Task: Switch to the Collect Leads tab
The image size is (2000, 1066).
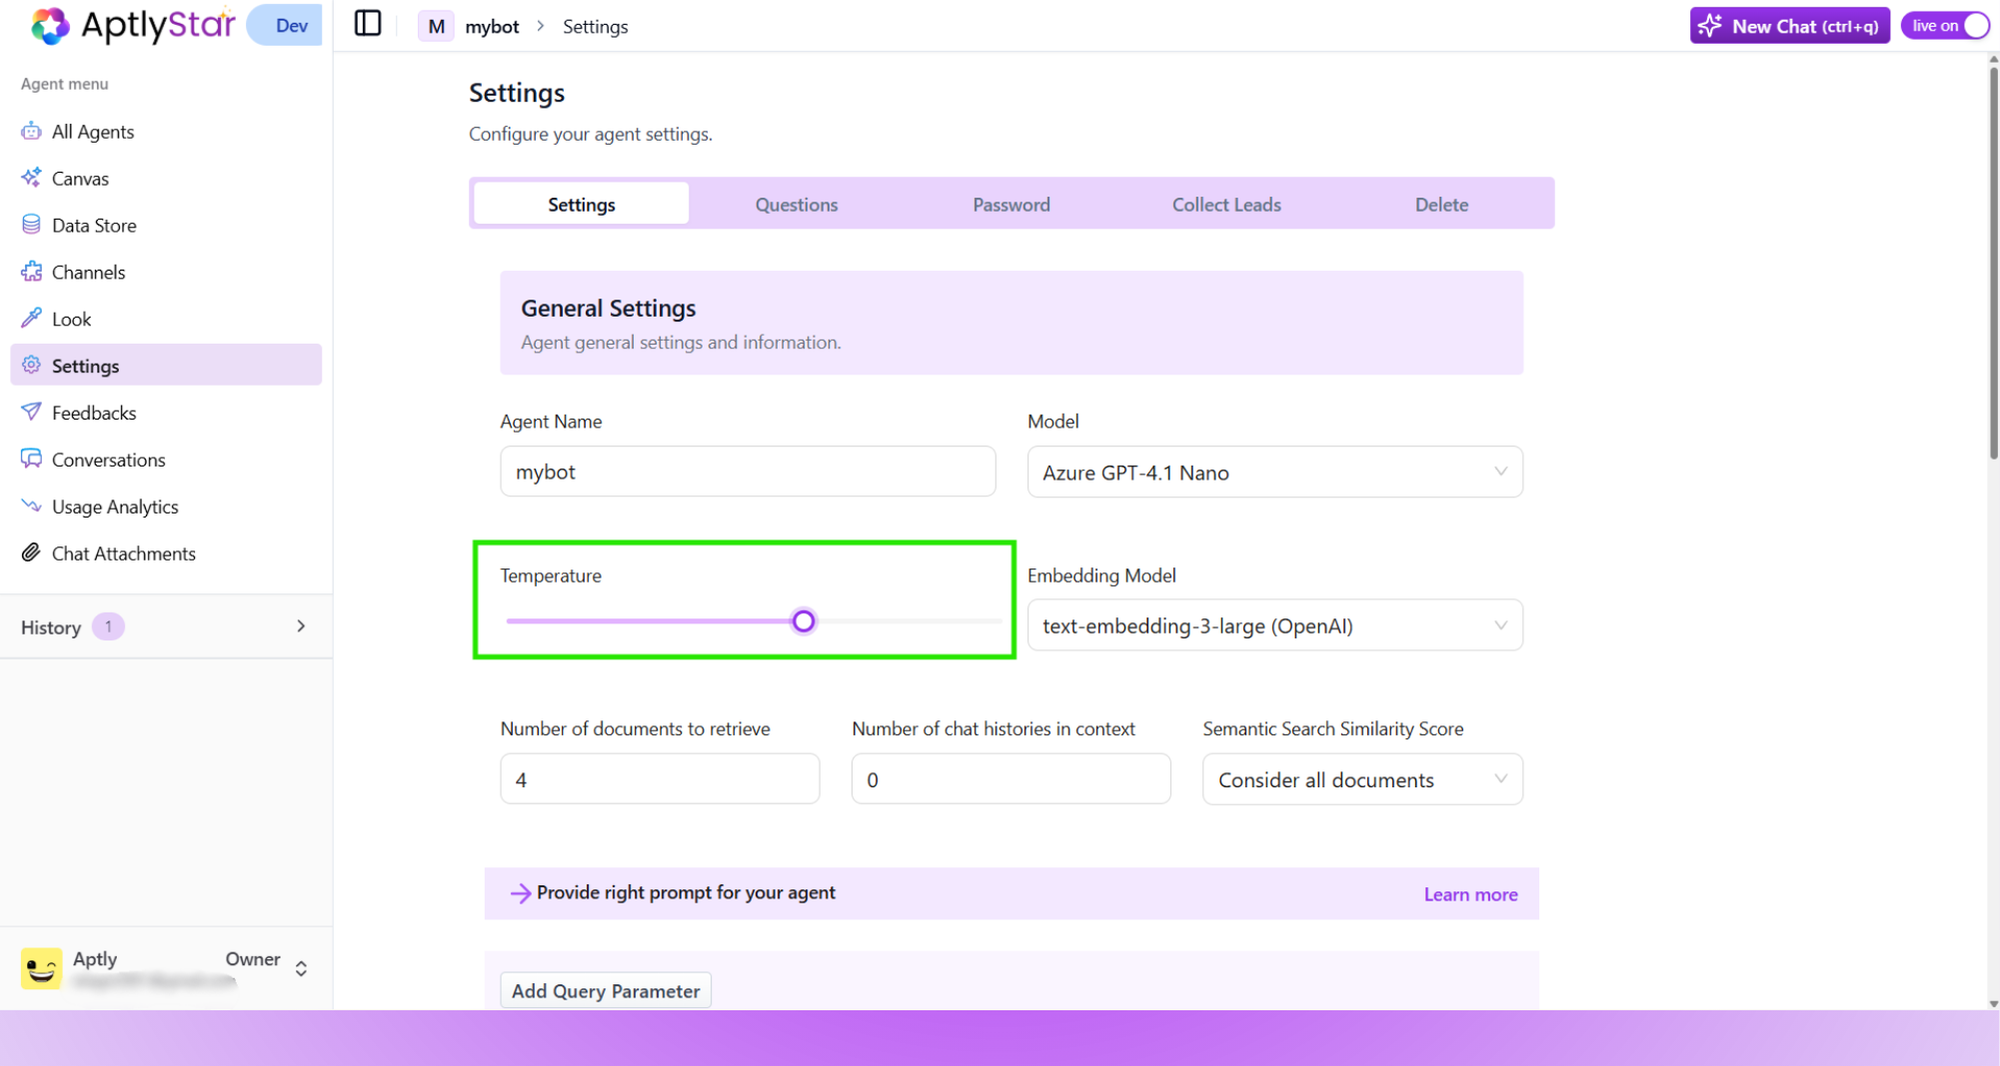Action: (1226, 204)
